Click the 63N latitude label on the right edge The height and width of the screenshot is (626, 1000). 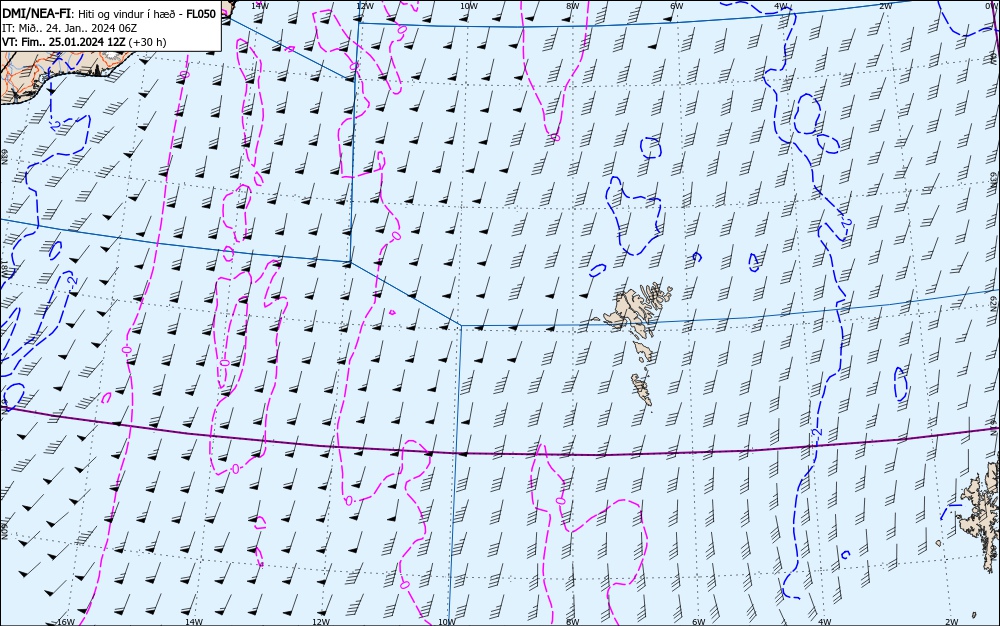coord(994,178)
